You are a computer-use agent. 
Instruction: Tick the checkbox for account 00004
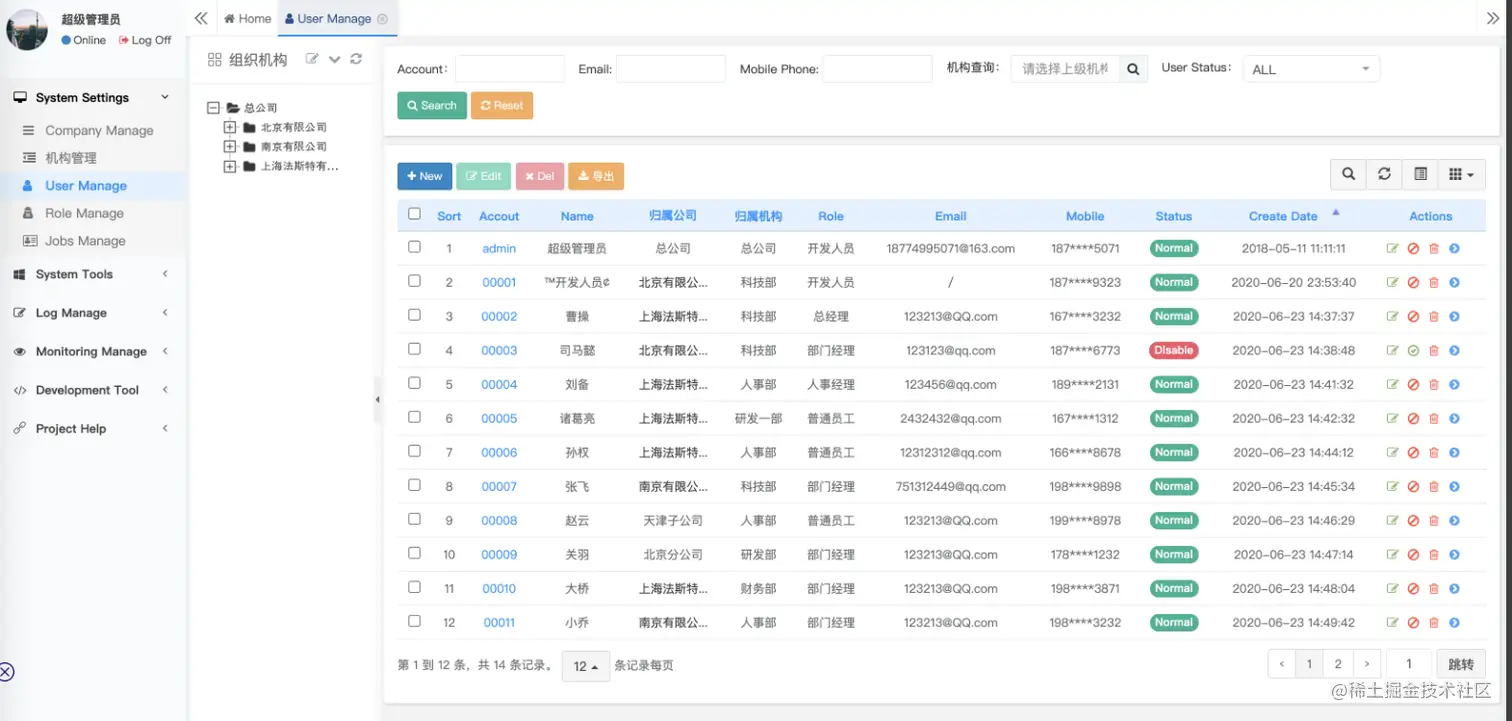(414, 383)
